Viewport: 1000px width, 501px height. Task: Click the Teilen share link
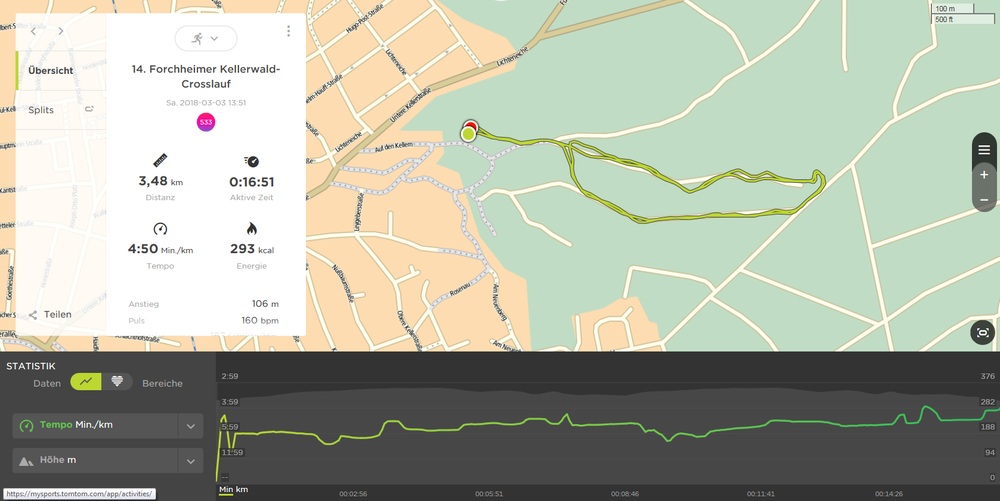coord(57,314)
